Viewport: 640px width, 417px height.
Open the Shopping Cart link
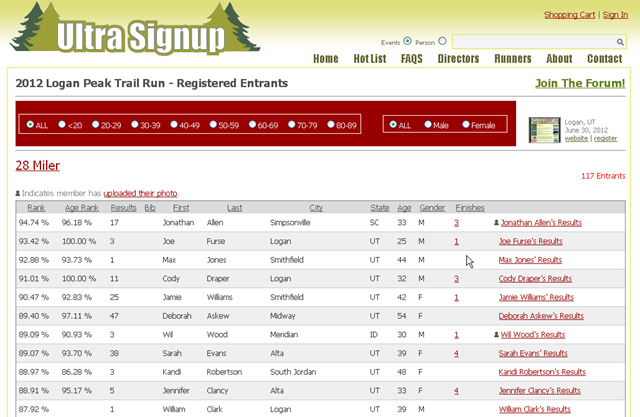click(569, 15)
